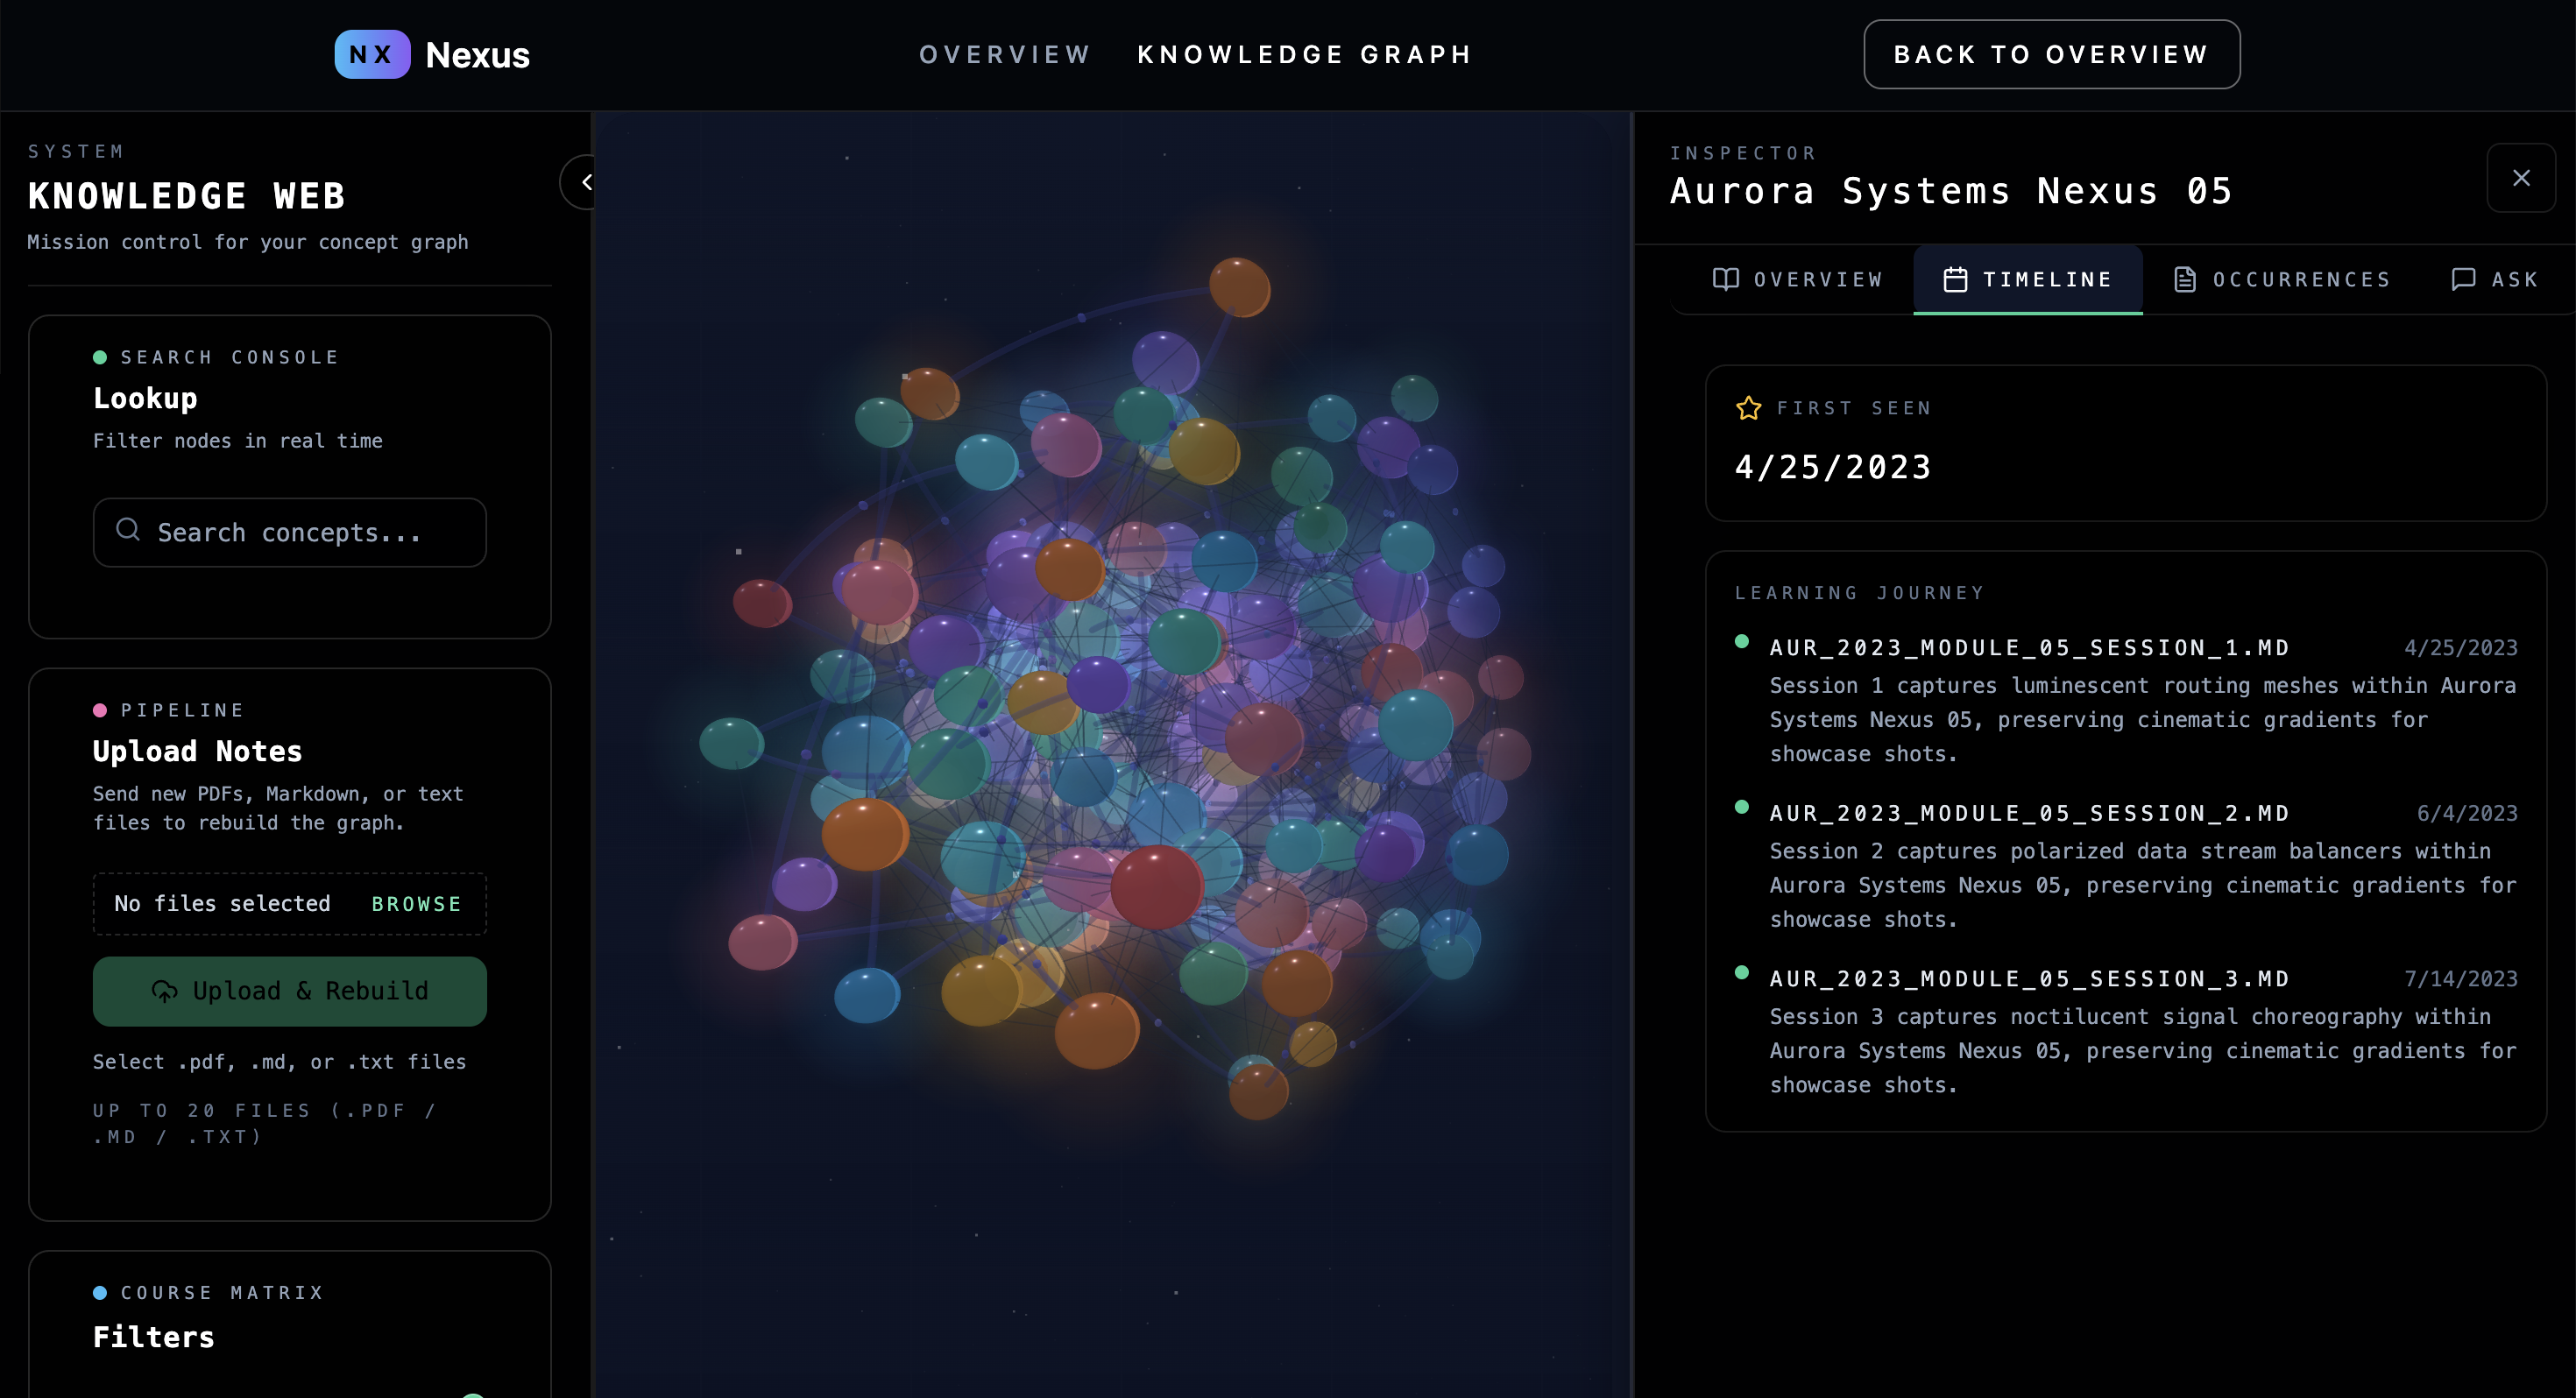This screenshot has height=1398, width=2576.
Task: Click the First Seen star icon
Action: tap(1748, 408)
